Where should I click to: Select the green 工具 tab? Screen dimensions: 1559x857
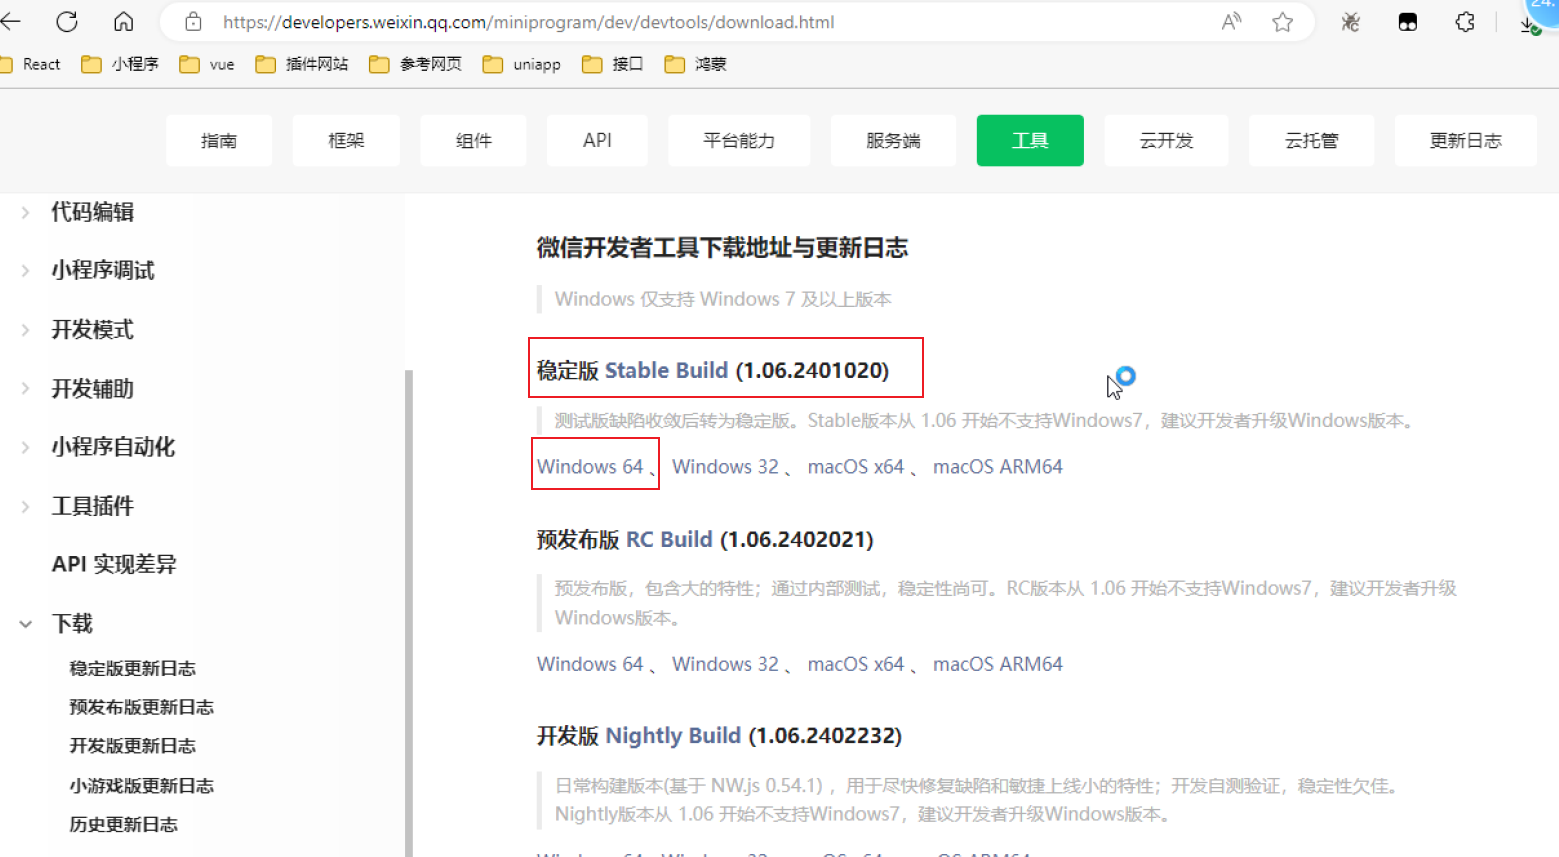[x=1030, y=140]
